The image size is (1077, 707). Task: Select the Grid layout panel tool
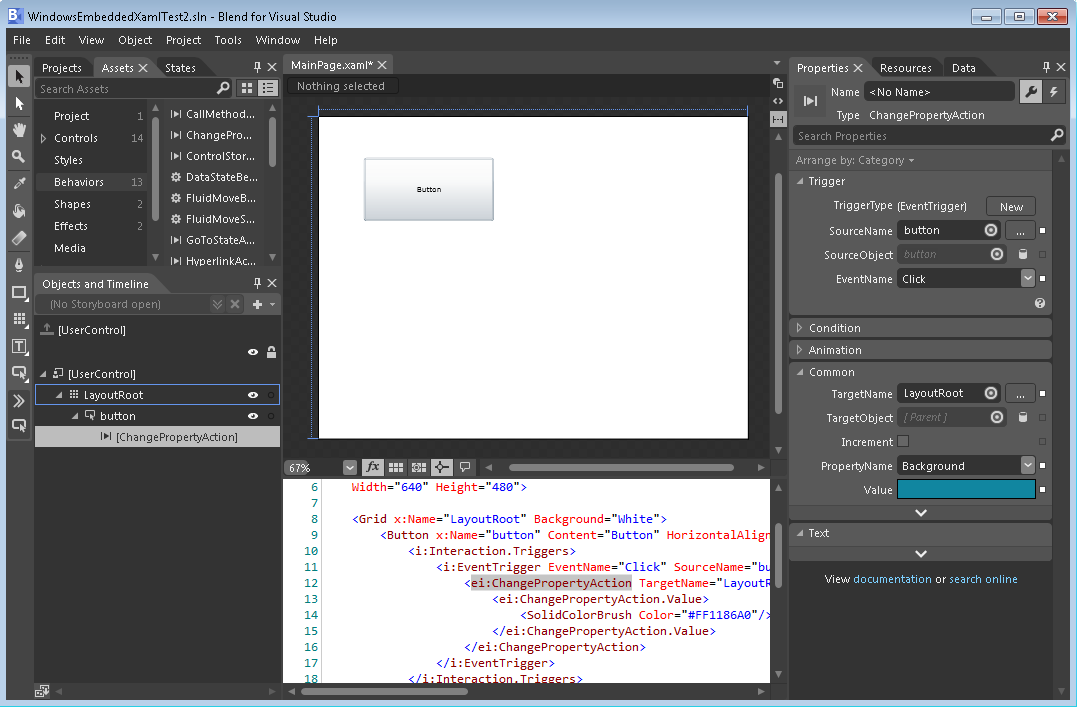pos(19,319)
